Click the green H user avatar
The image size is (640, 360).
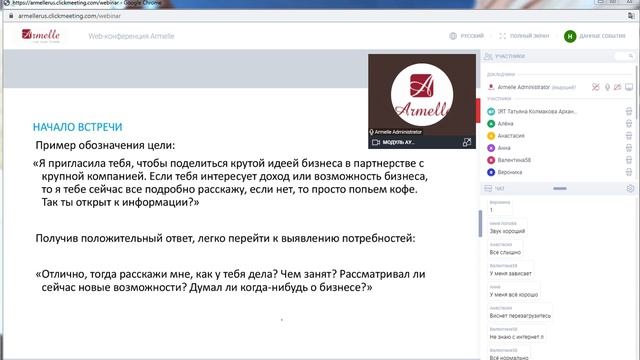pyautogui.click(x=570, y=36)
